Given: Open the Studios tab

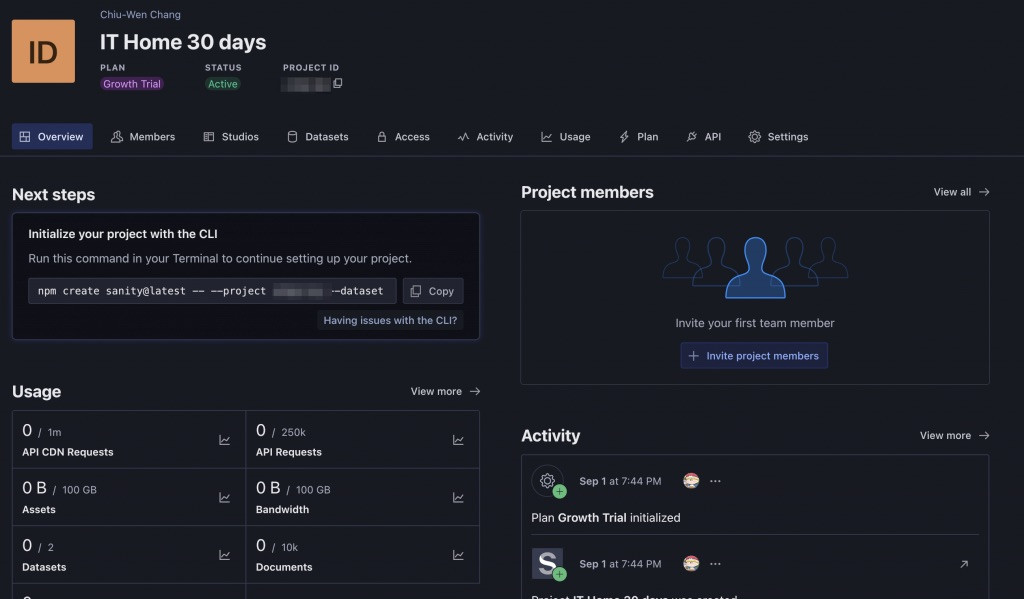Looking at the screenshot, I should coord(231,137).
